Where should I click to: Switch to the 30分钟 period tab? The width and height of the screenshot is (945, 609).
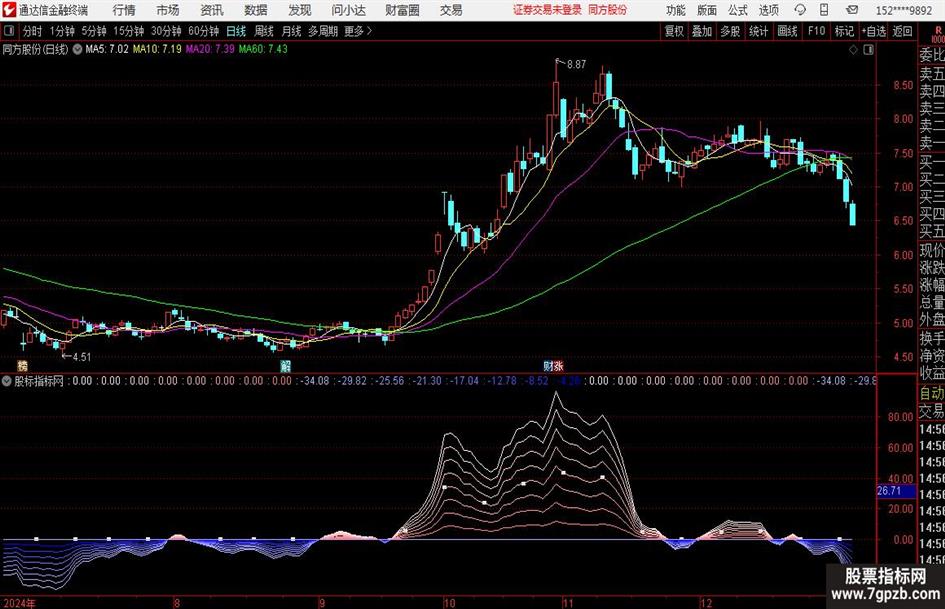(x=166, y=31)
